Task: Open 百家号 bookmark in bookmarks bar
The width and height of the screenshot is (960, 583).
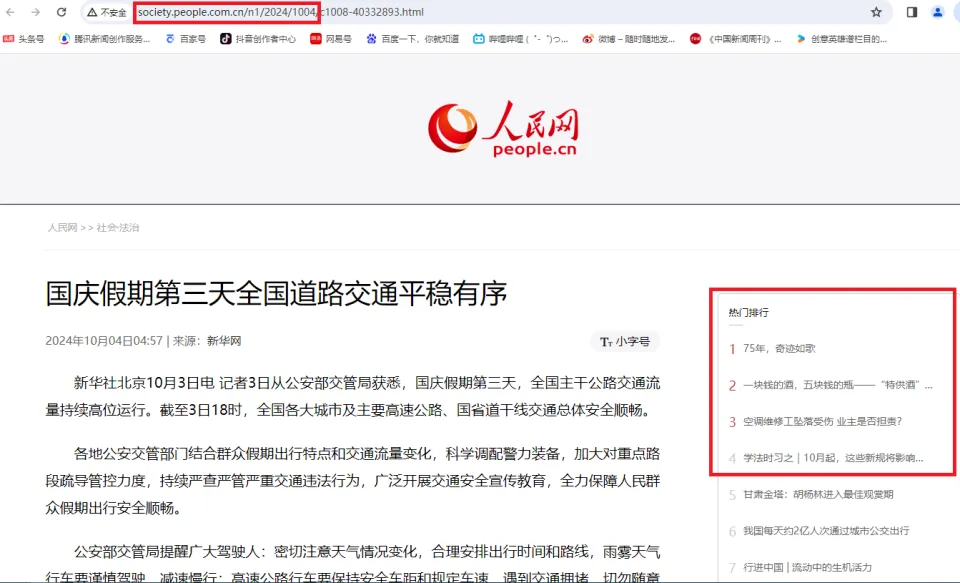Action: click(185, 39)
